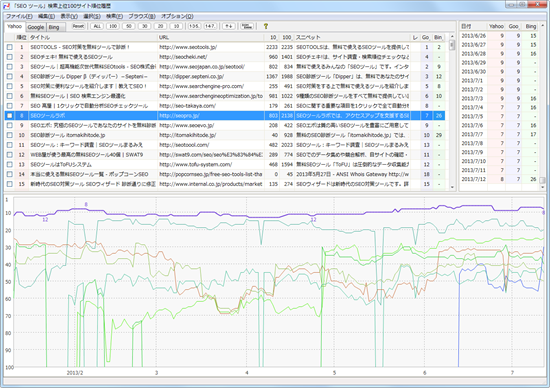Viewport: 550px width, 388px height.
Task: Sort by the スニペット column header
Action: pyautogui.click(x=352, y=37)
